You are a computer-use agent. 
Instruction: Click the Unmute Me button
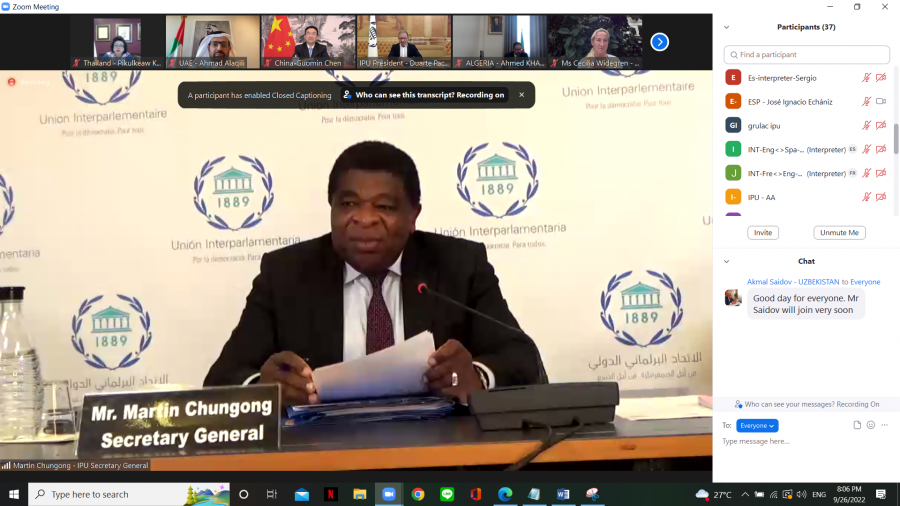[x=839, y=232]
